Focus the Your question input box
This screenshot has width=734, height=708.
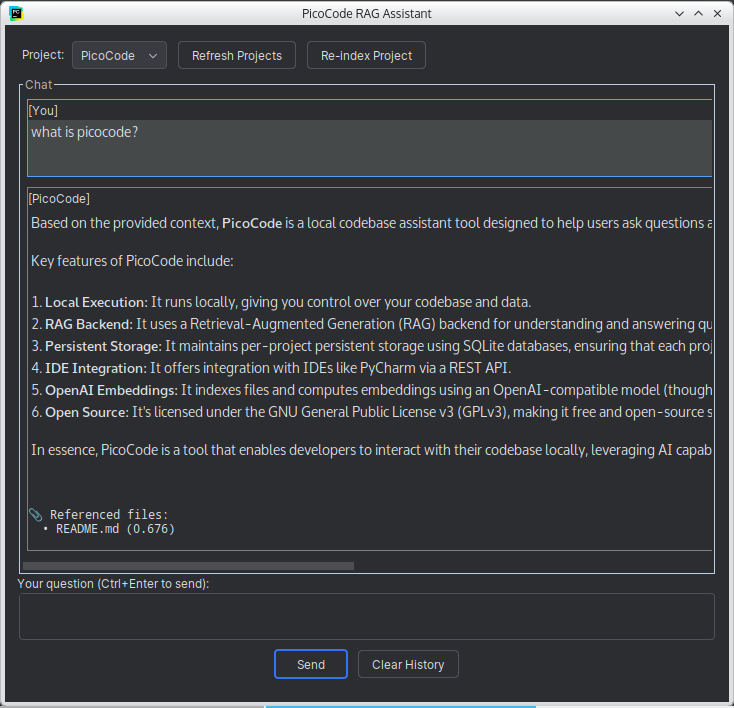click(x=366, y=616)
